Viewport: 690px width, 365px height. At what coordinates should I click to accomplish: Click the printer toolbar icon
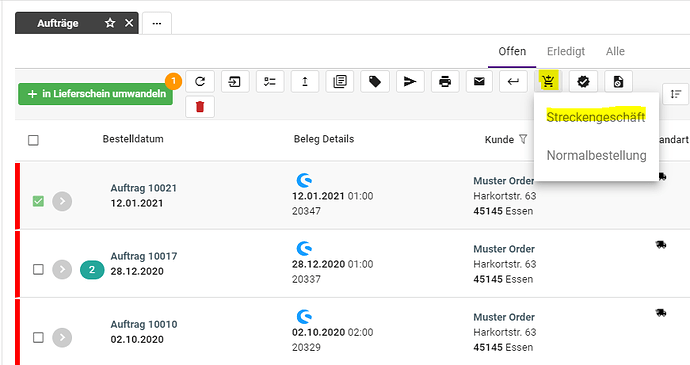coord(445,81)
